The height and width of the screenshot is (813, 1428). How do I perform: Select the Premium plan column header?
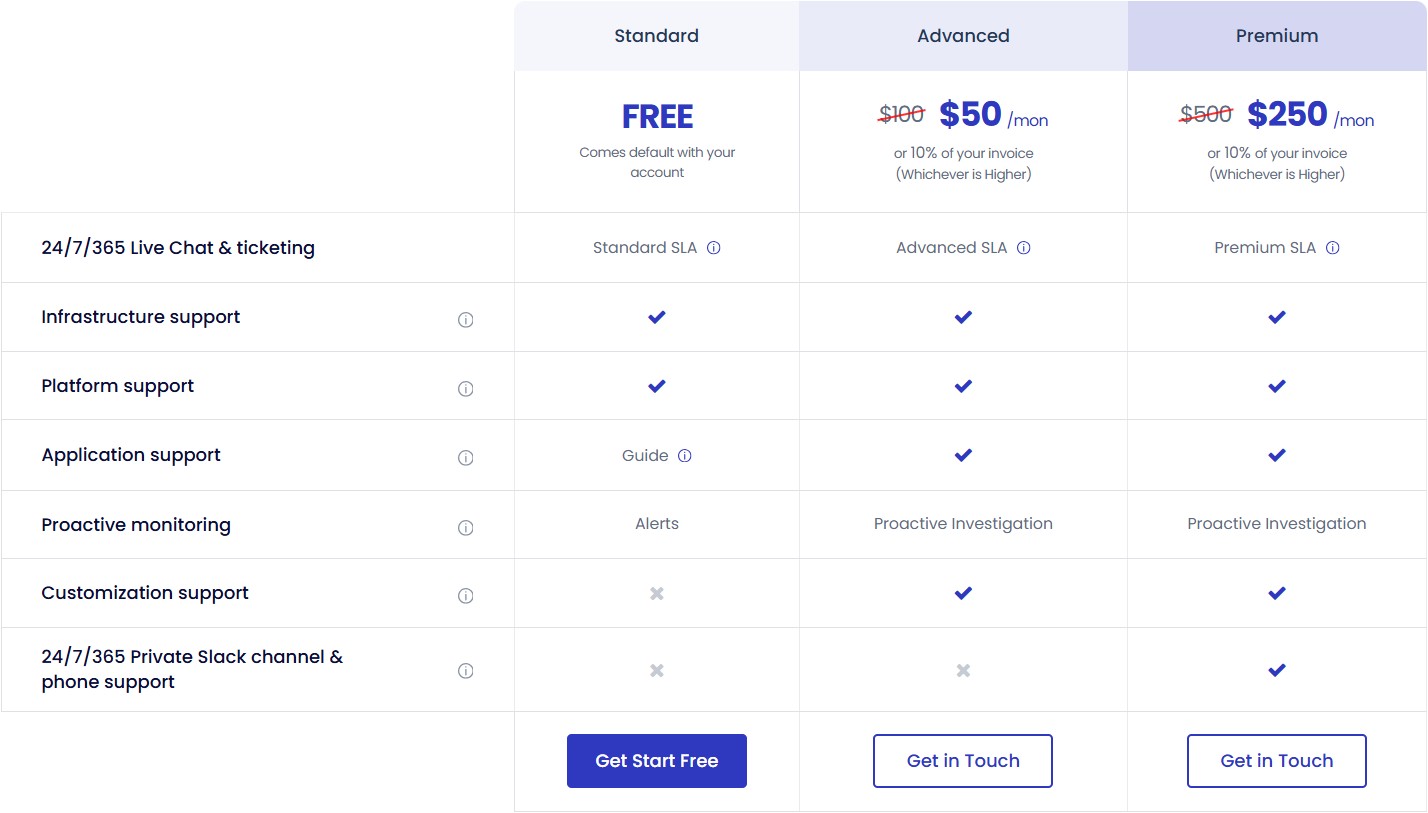click(1277, 35)
